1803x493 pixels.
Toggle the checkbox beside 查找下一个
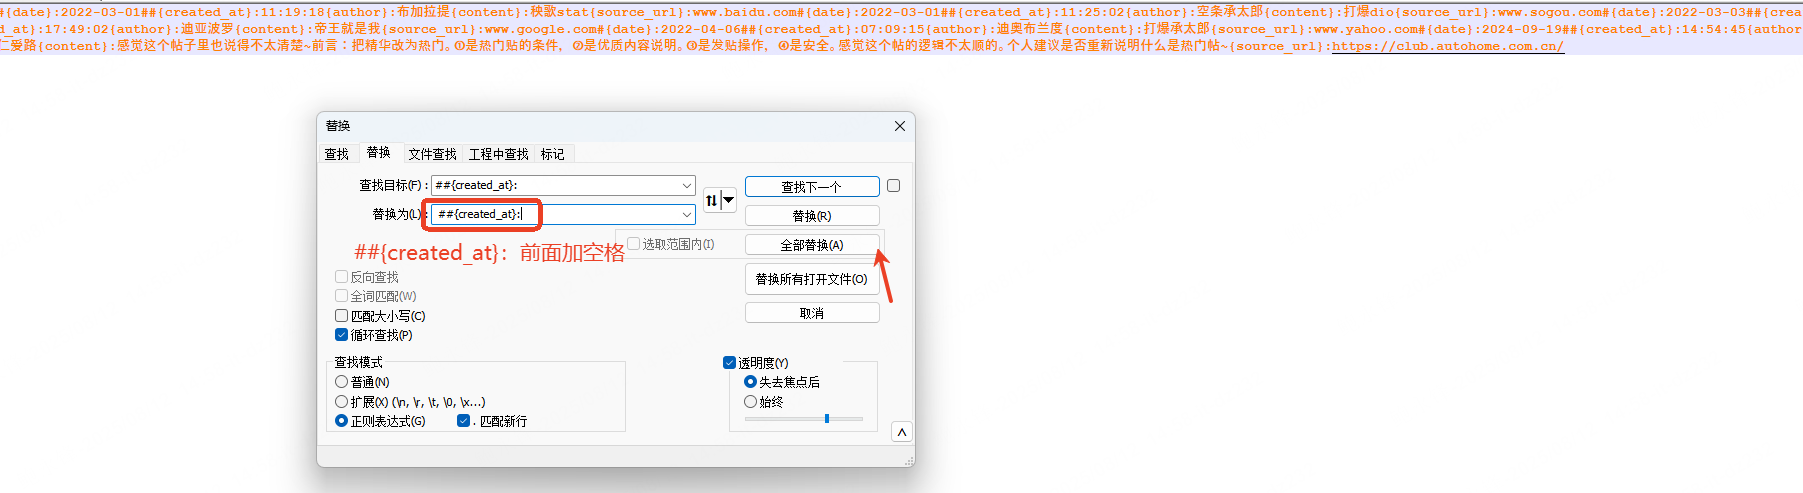(x=893, y=186)
